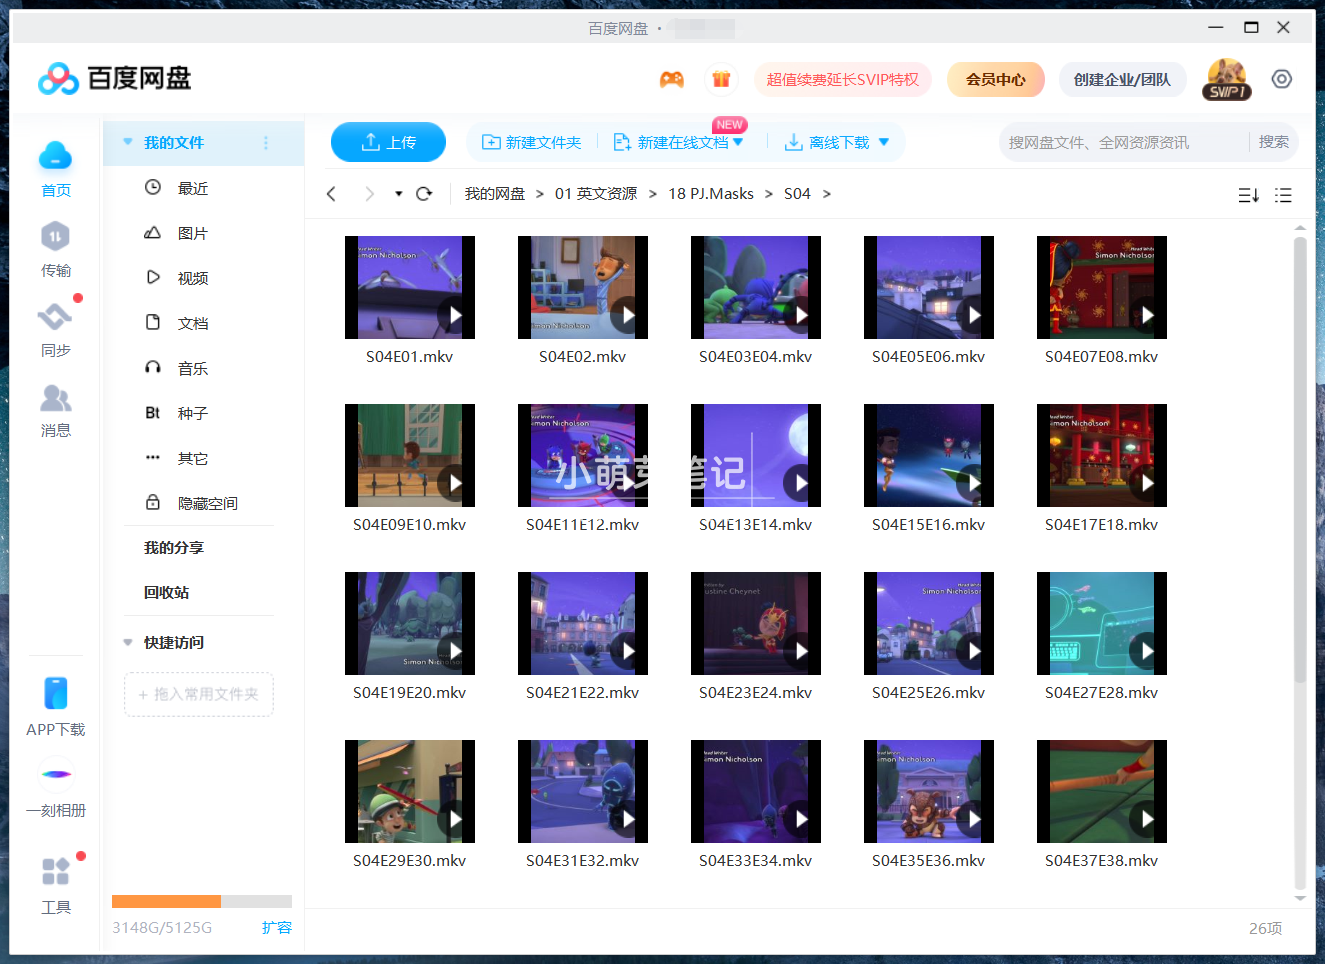Click the game controller icon in header
The height and width of the screenshot is (964, 1325).
(x=672, y=78)
